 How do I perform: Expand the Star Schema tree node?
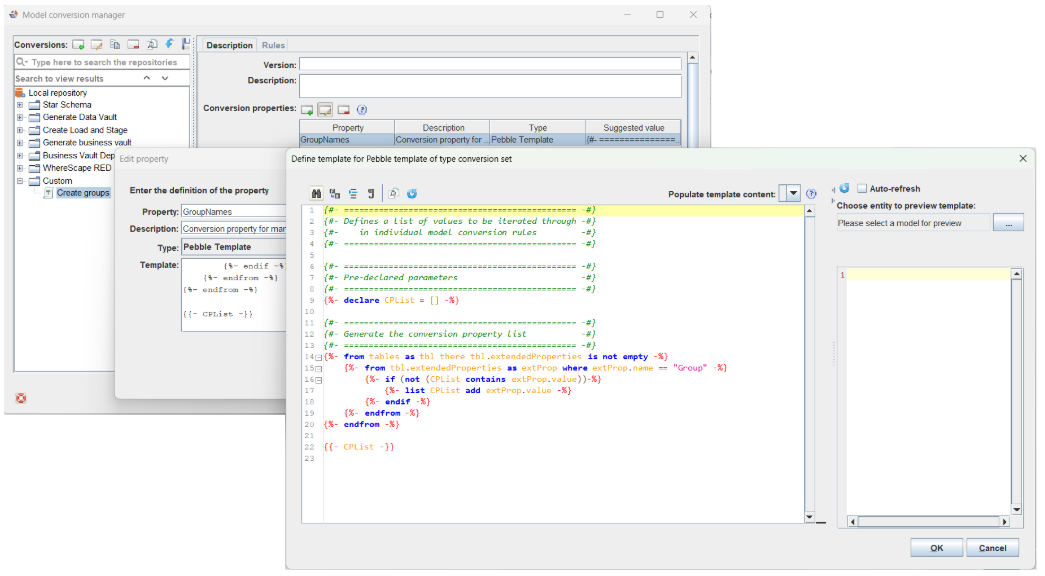20,105
